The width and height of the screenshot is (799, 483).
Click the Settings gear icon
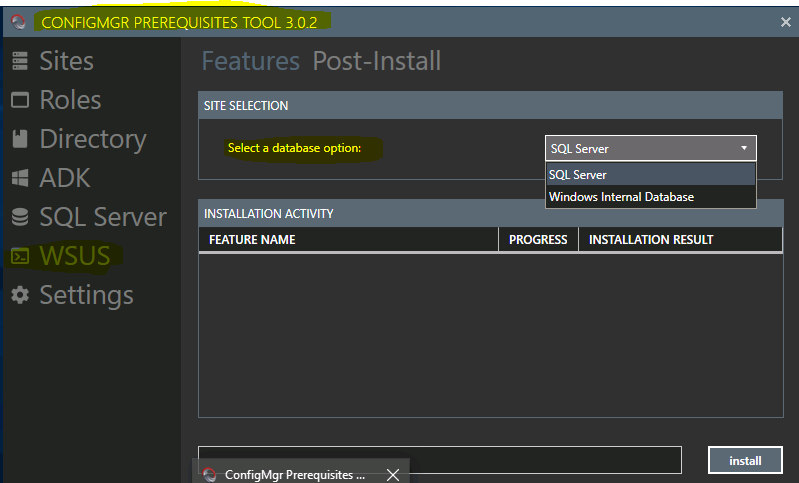click(20, 295)
